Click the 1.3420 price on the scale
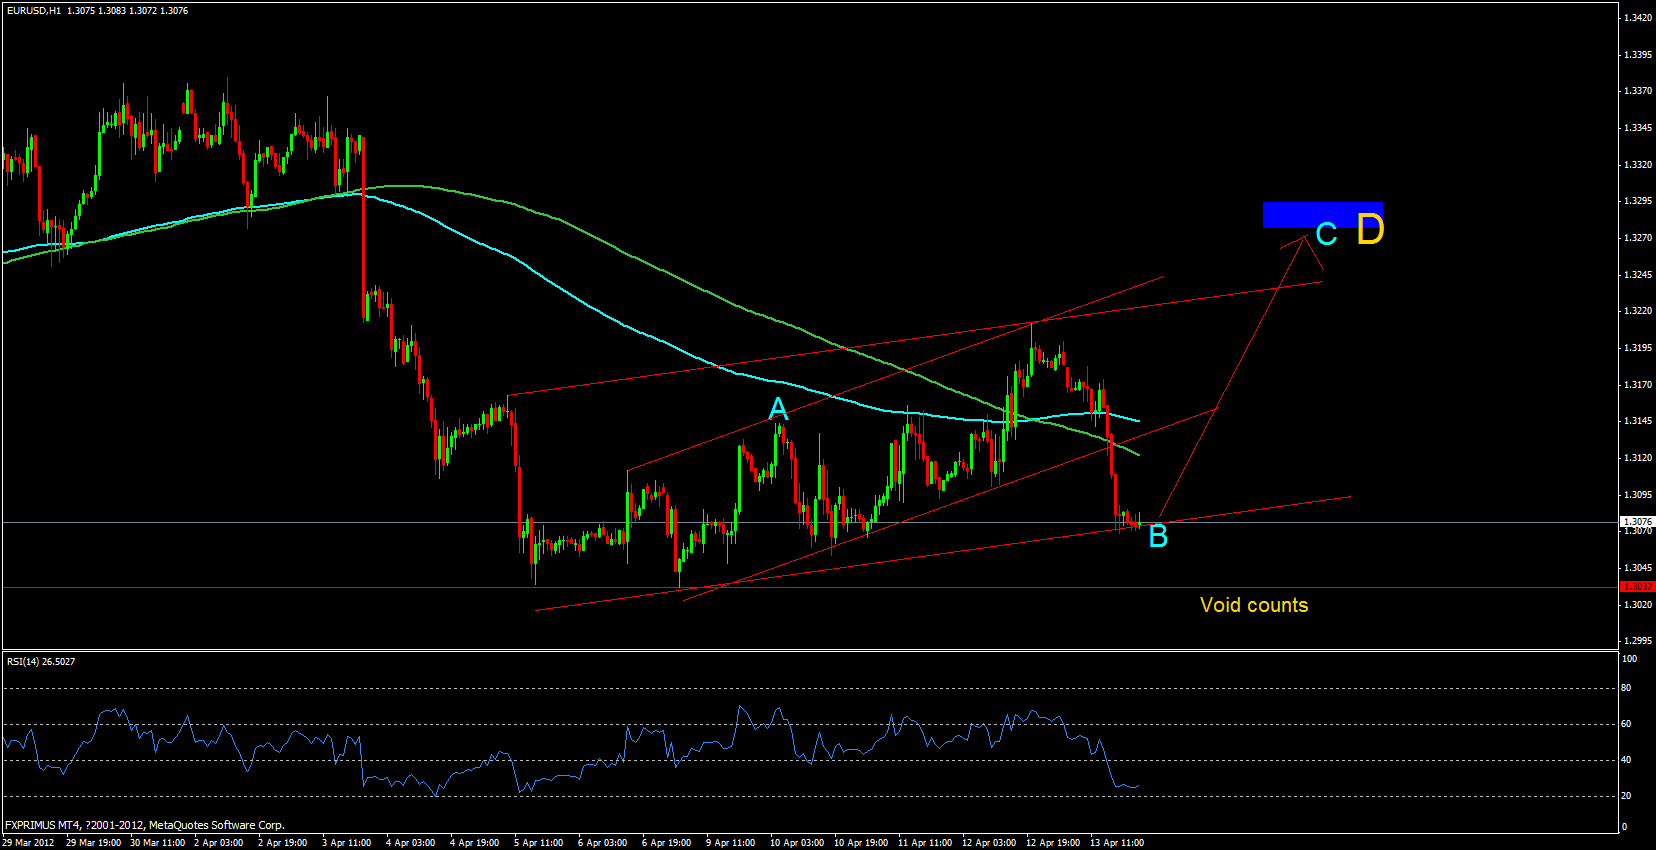Image resolution: width=1656 pixels, height=850 pixels. point(1637,18)
